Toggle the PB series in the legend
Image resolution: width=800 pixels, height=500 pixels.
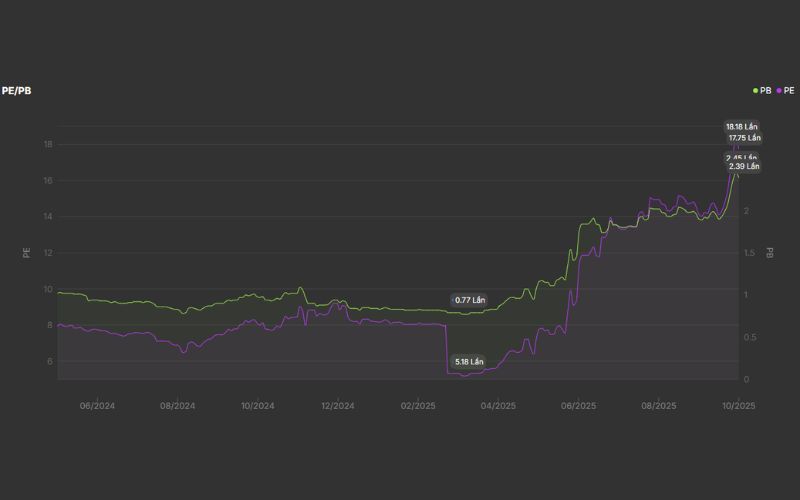[x=765, y=90]
